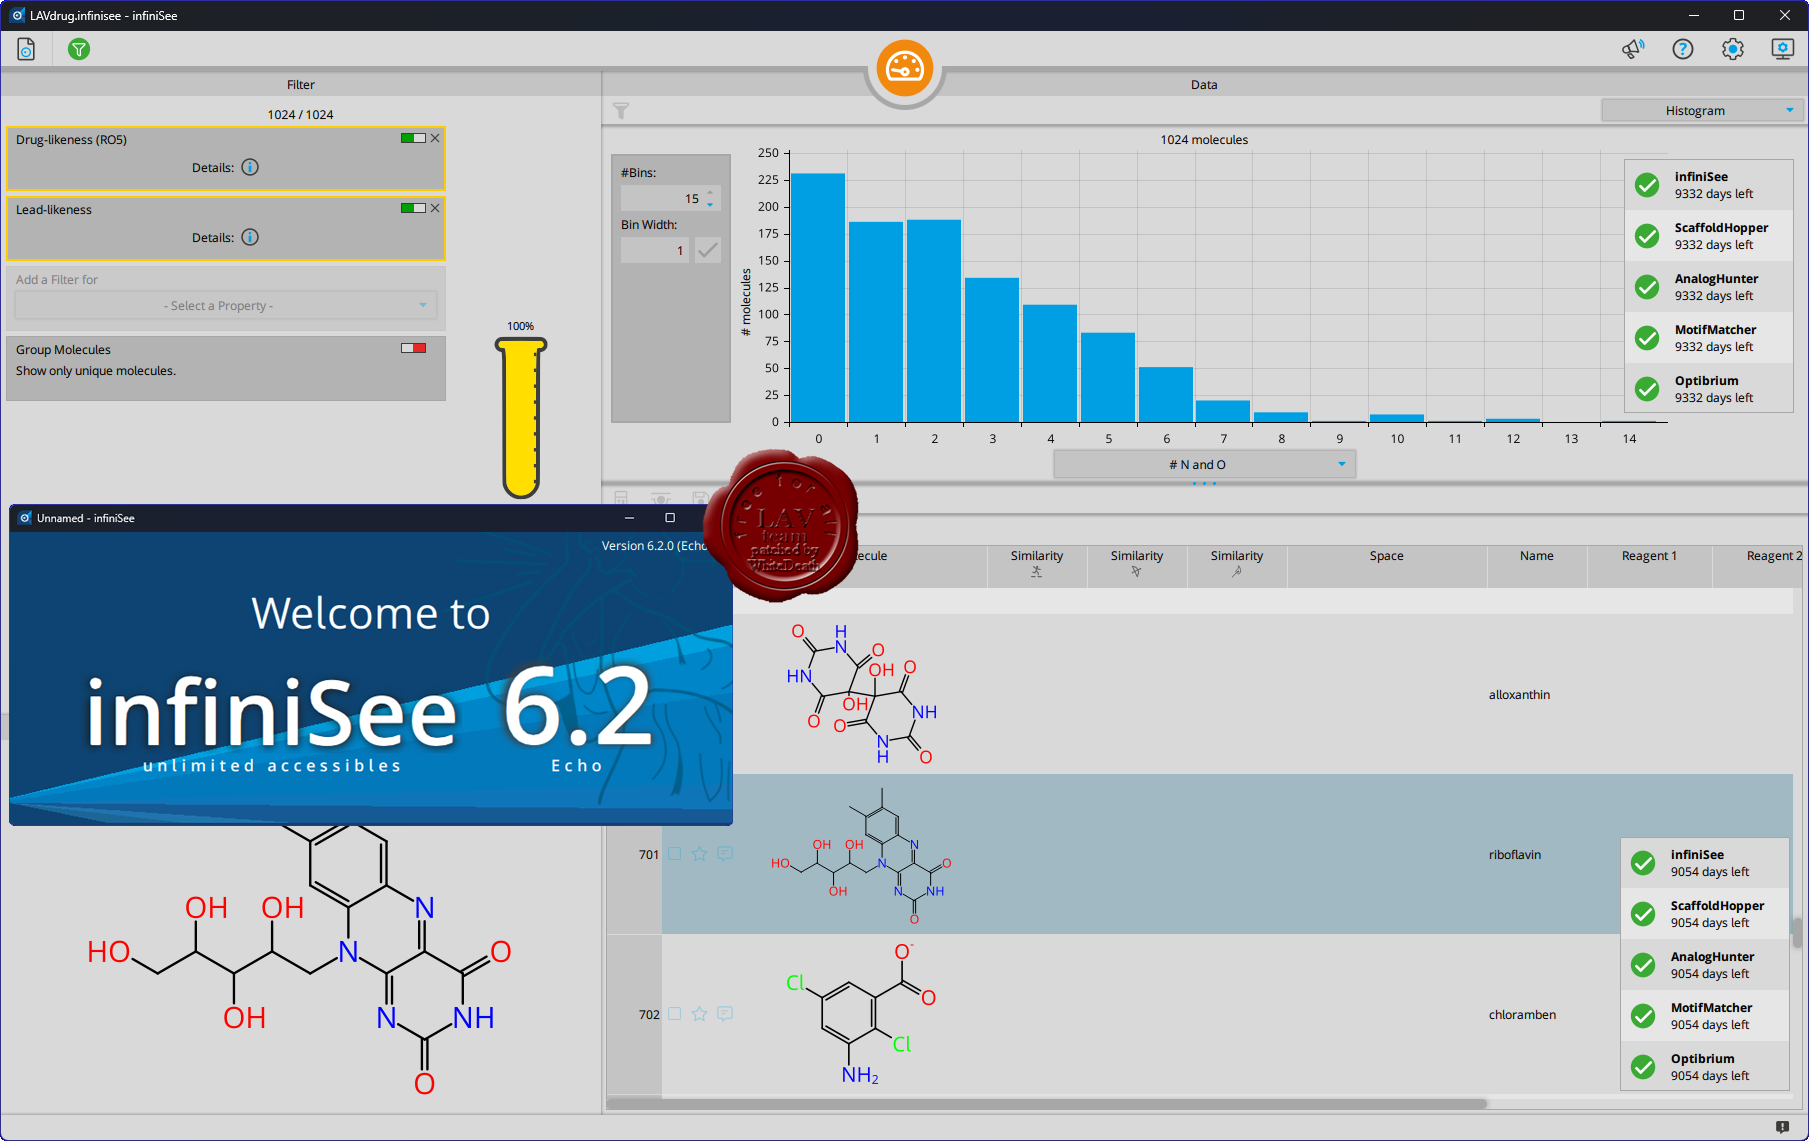Screen dimensions: 1809x1141
Task: Click the histogram bar at value 3
Action: coord(992,349)
